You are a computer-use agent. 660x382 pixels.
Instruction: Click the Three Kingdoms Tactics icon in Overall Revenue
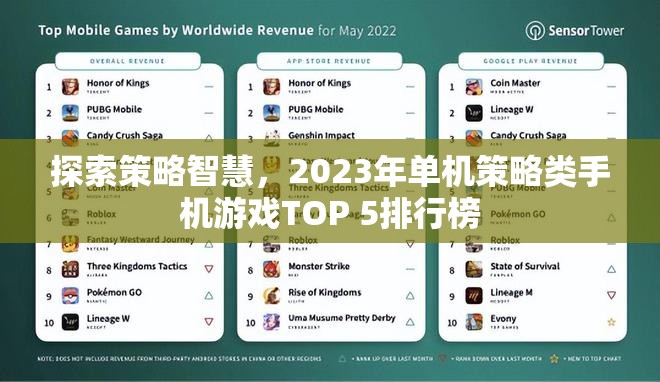pyautogui.click(x=70, y=269)
